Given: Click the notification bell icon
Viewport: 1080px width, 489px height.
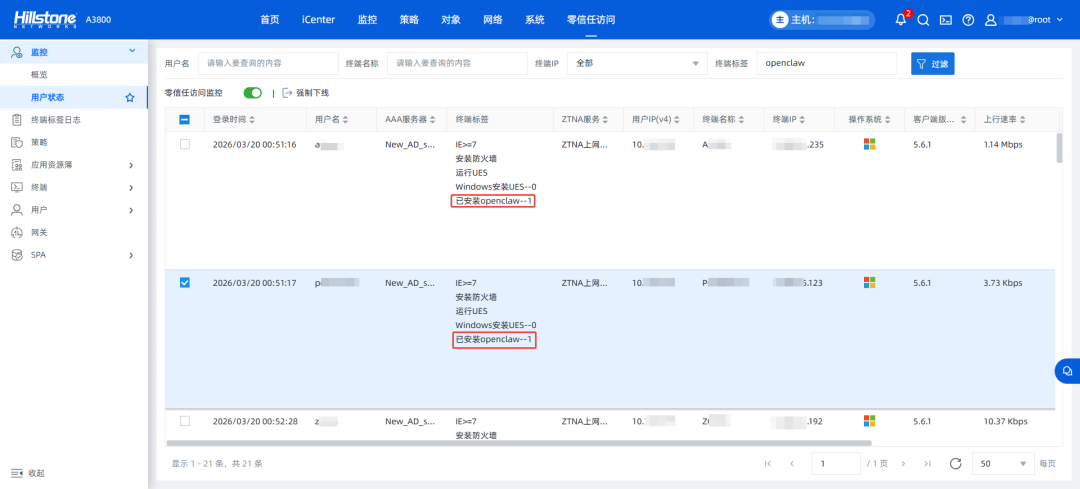Looking at the screenshot, I should click(901, 20).
